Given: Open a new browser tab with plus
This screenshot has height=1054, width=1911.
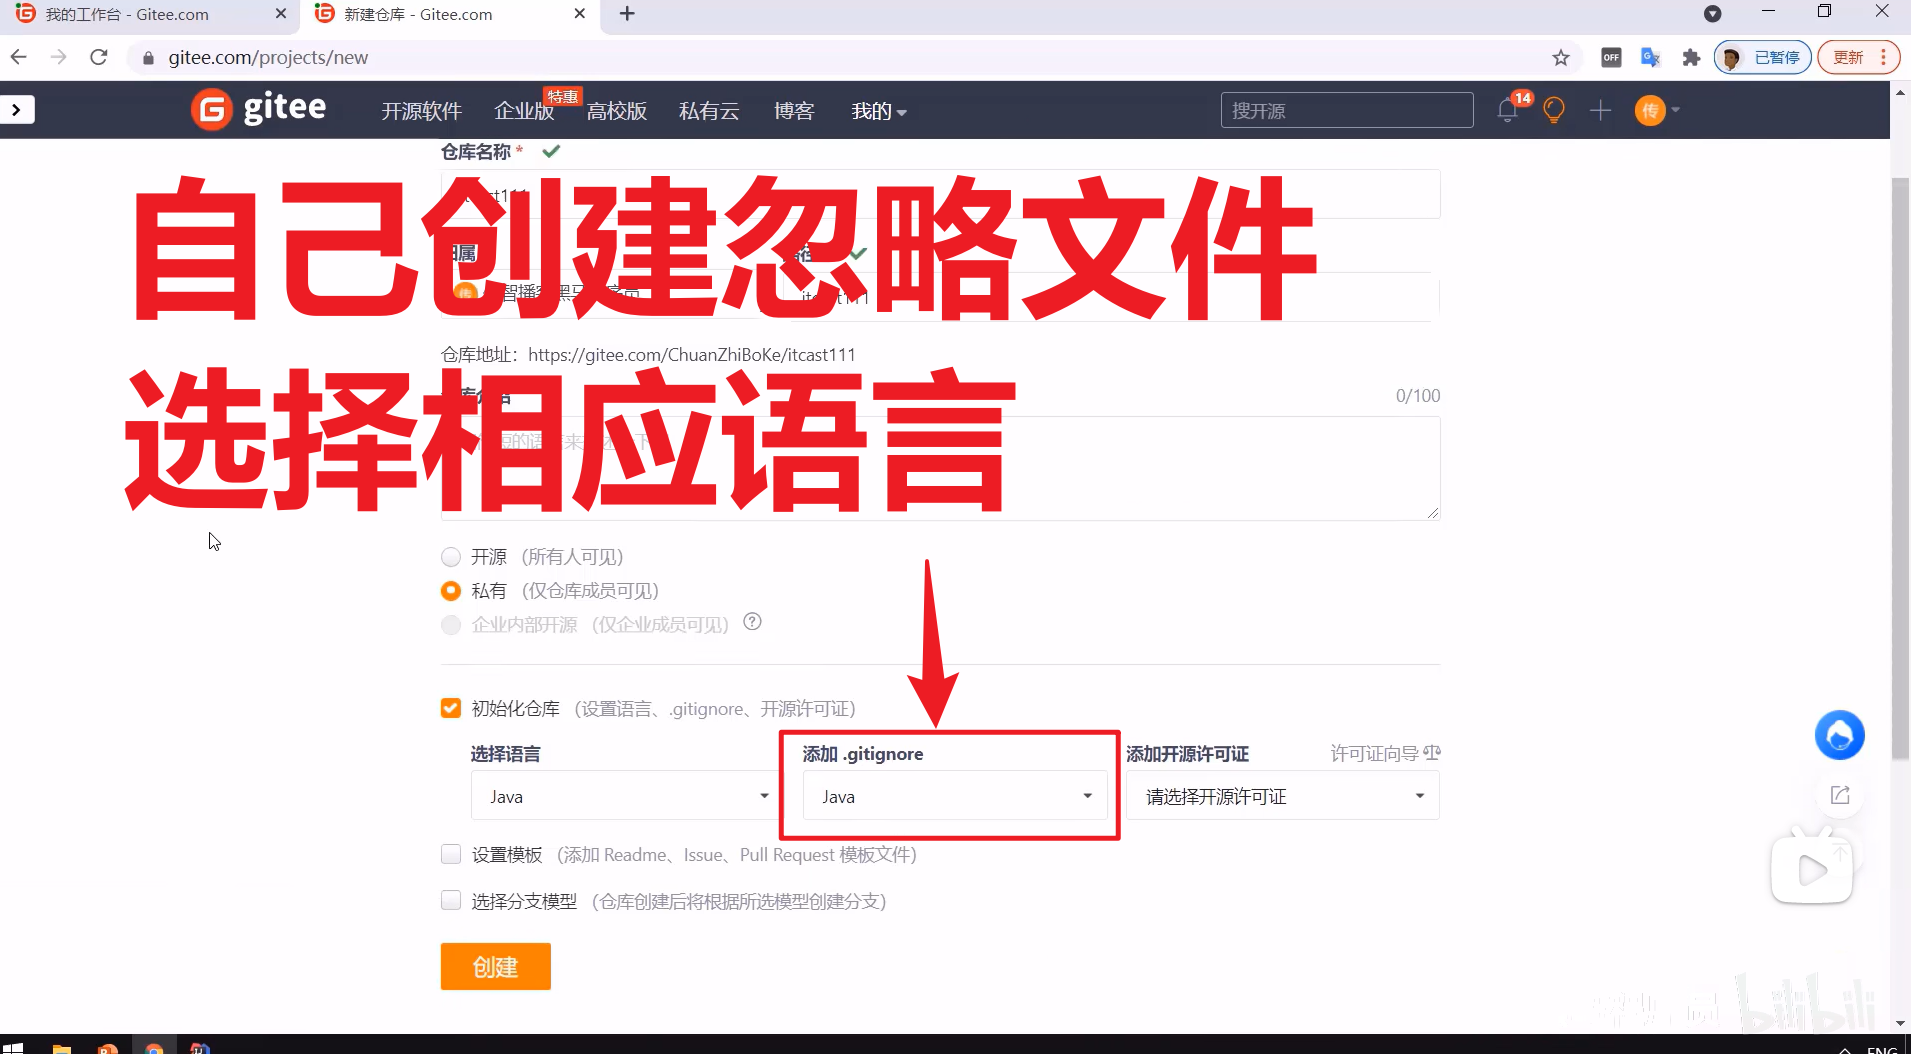Looking at the screenshot, I should 627,14.
